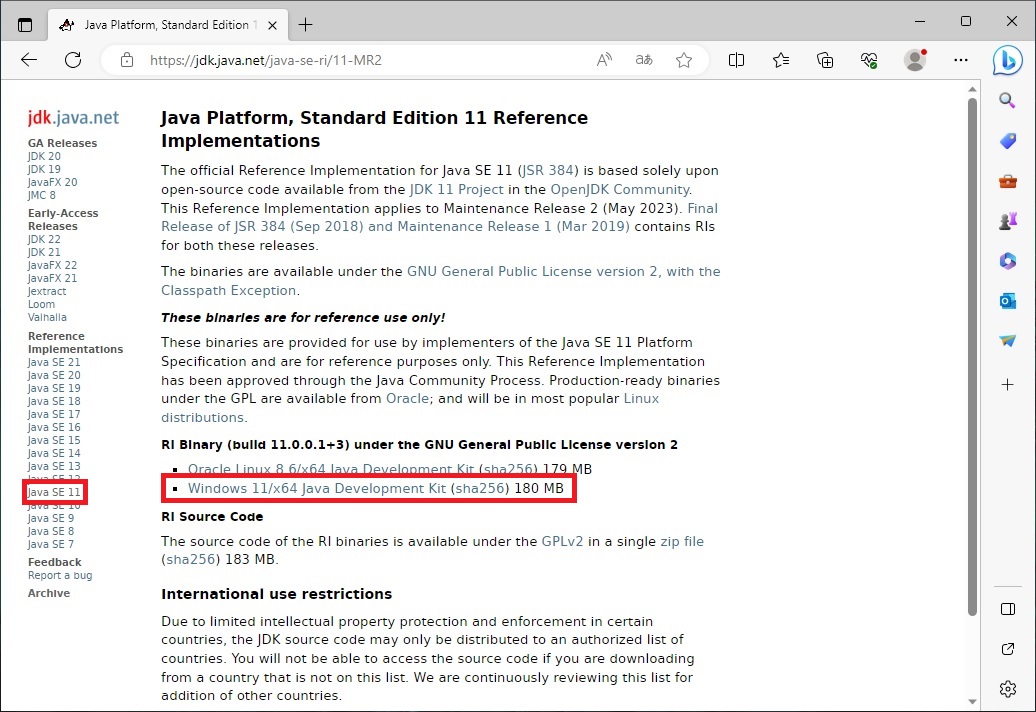Close the Java Platform tab
This screenshot has height=712, width=1036.
tap(272, 25)
